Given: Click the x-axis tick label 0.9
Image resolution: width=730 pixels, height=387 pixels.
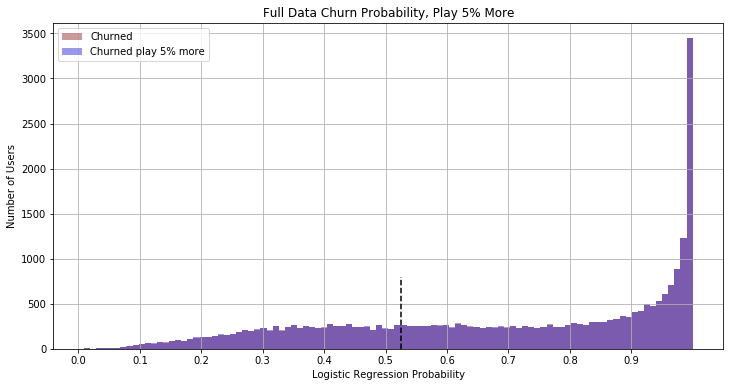Looking at the screenshot, I should point(631,360).
